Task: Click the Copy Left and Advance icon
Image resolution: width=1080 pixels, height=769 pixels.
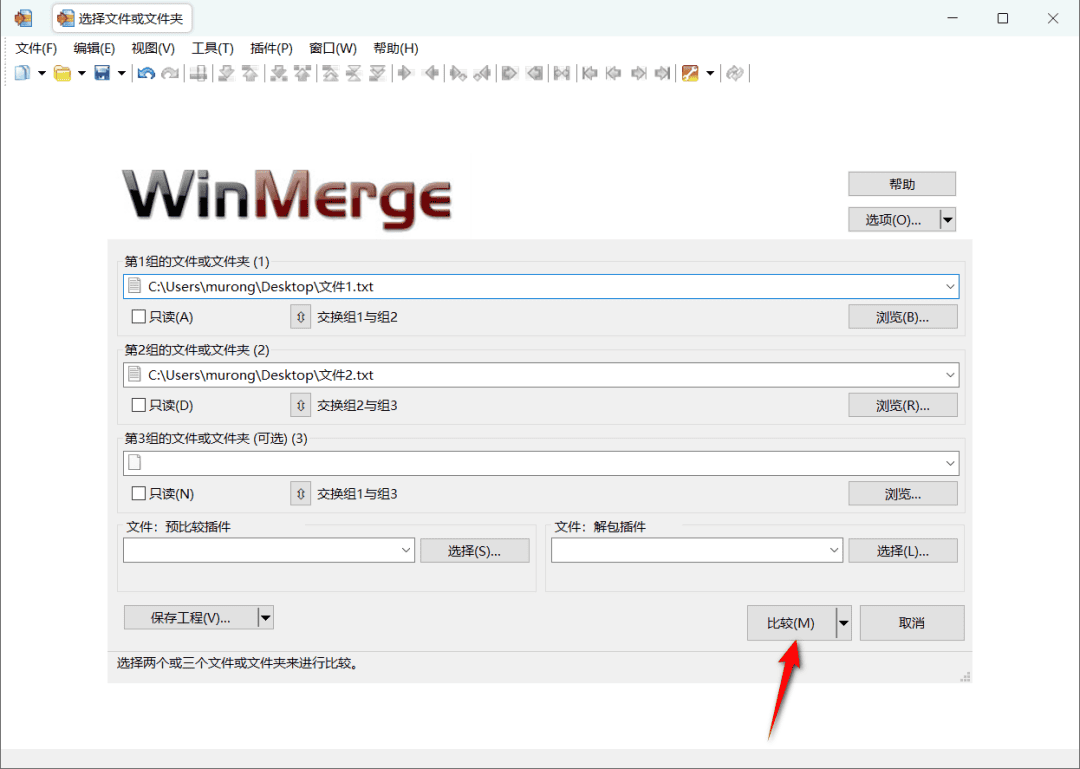Action: point(482,72)
